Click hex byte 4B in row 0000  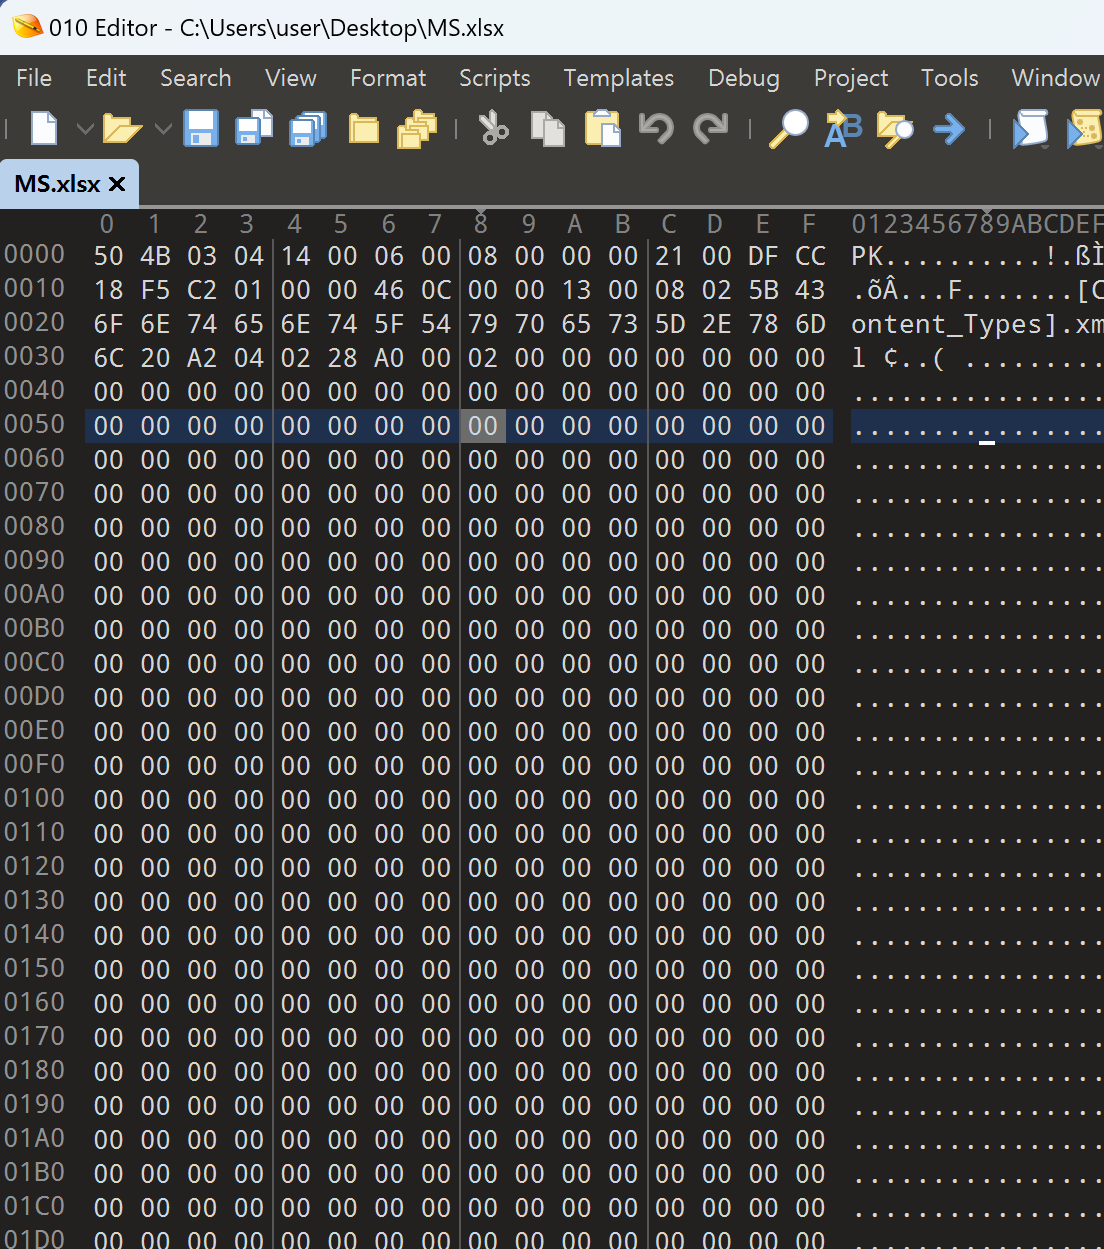click(155, 256)
